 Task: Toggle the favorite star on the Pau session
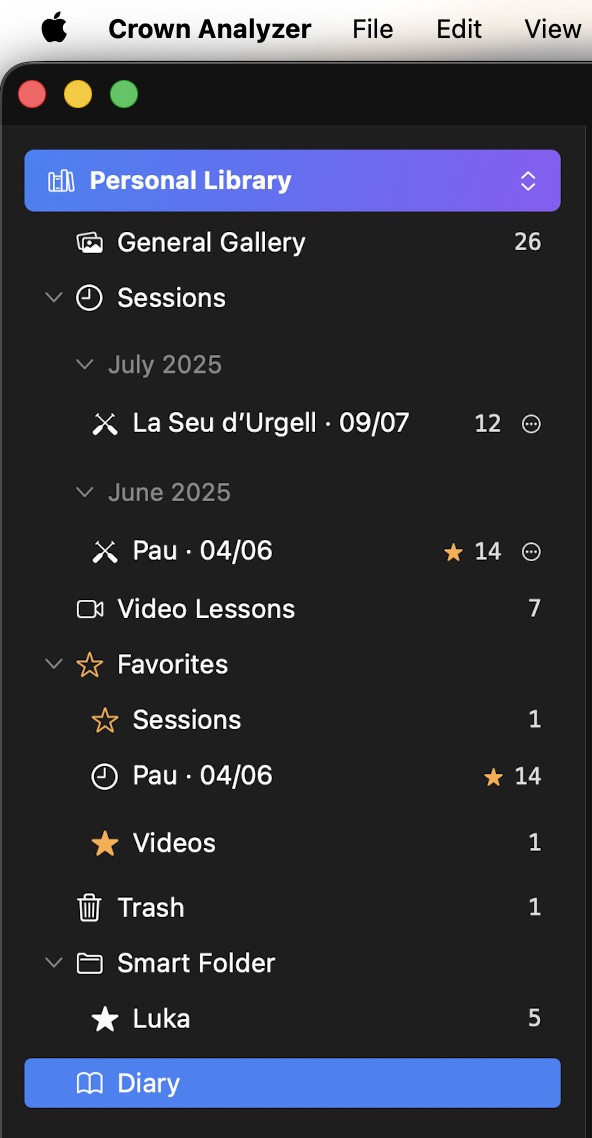click(x=454, y=551)
